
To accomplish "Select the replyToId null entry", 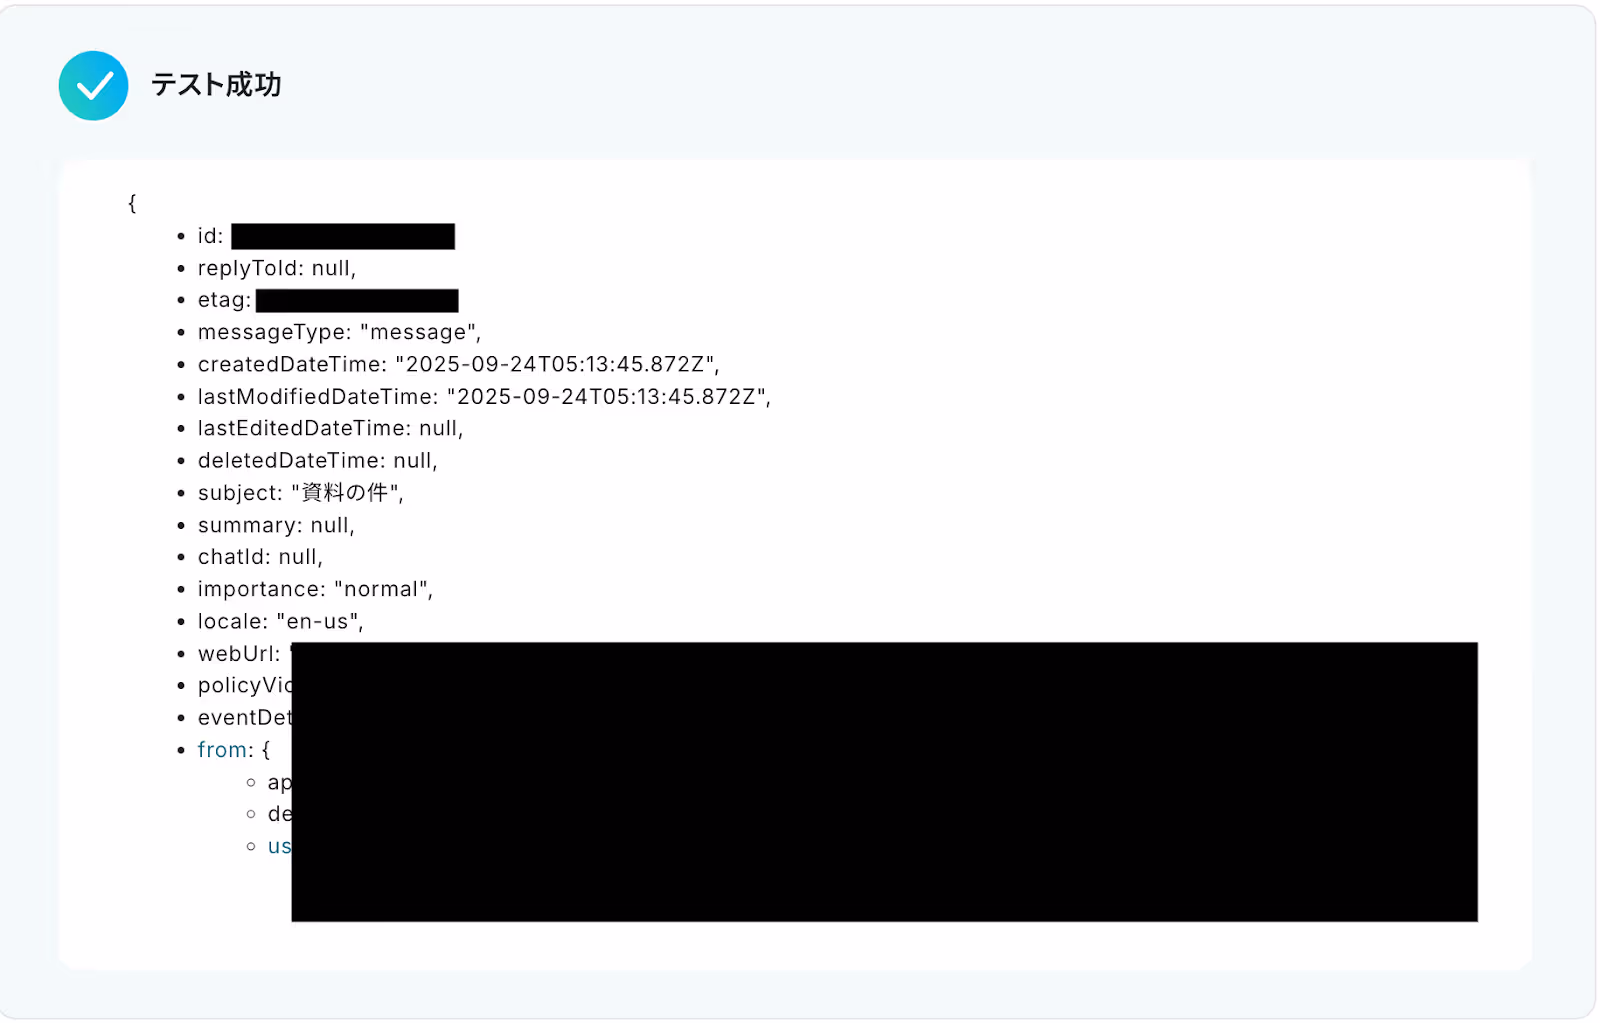I will (x=277, y=268).
